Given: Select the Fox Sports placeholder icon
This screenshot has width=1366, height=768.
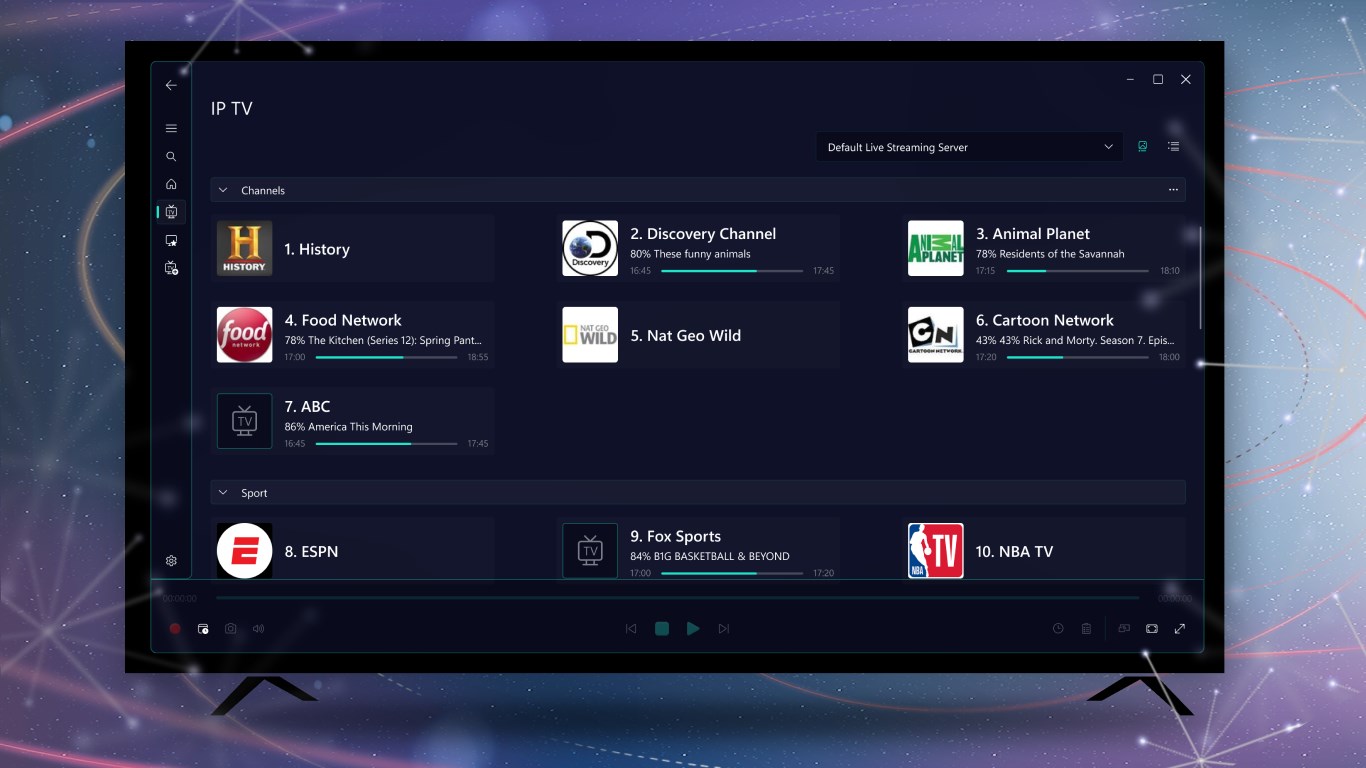Looking at the screenshot, I should point(590,551).
